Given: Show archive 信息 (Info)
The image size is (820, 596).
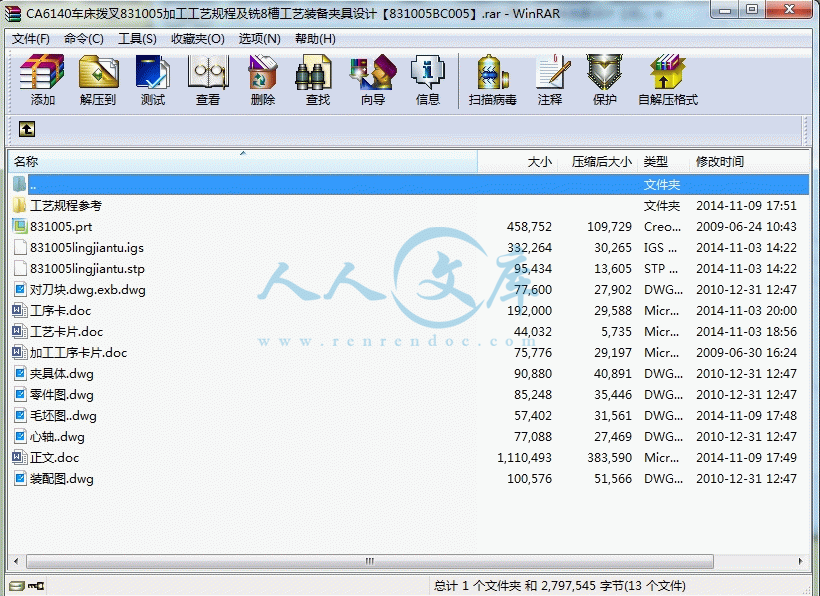Looking at the screenshot, I should point(428,79).
